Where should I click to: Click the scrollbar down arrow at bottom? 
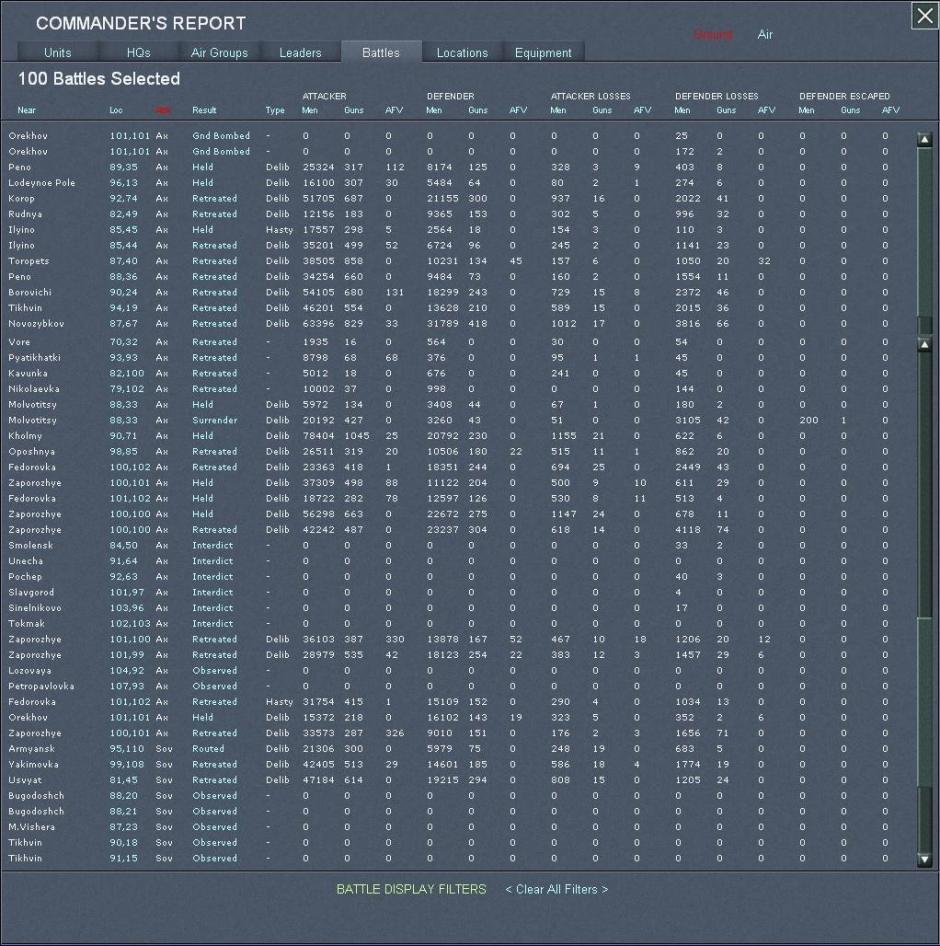pos(924,859)
